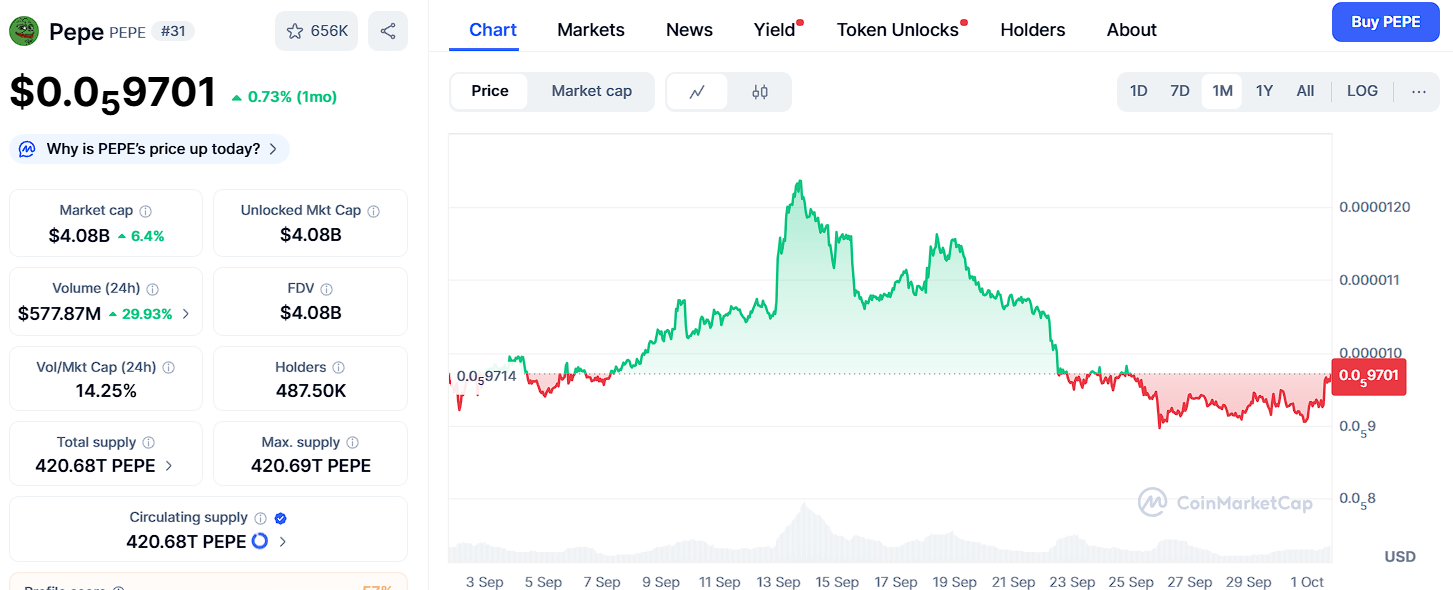Expand Volume (24h) details chevron

(x=186, y=314)
